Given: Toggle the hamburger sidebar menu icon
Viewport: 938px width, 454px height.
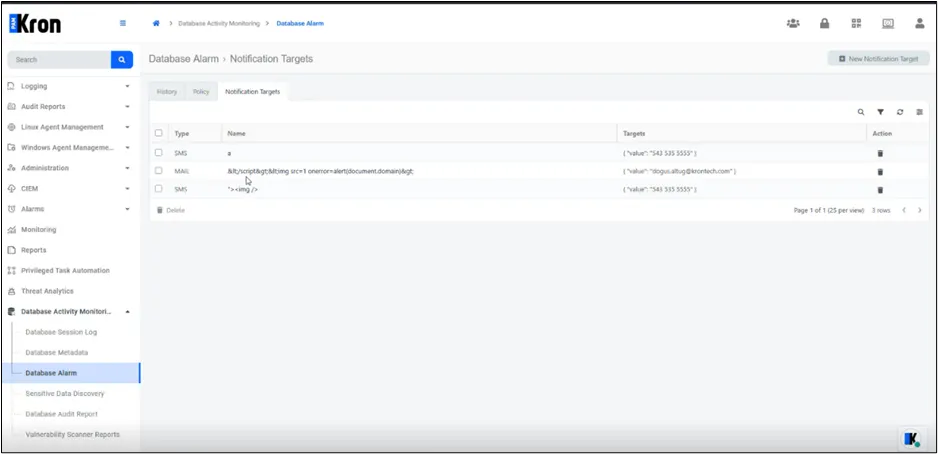Looking at the screenshot, I should pos(123,23).
